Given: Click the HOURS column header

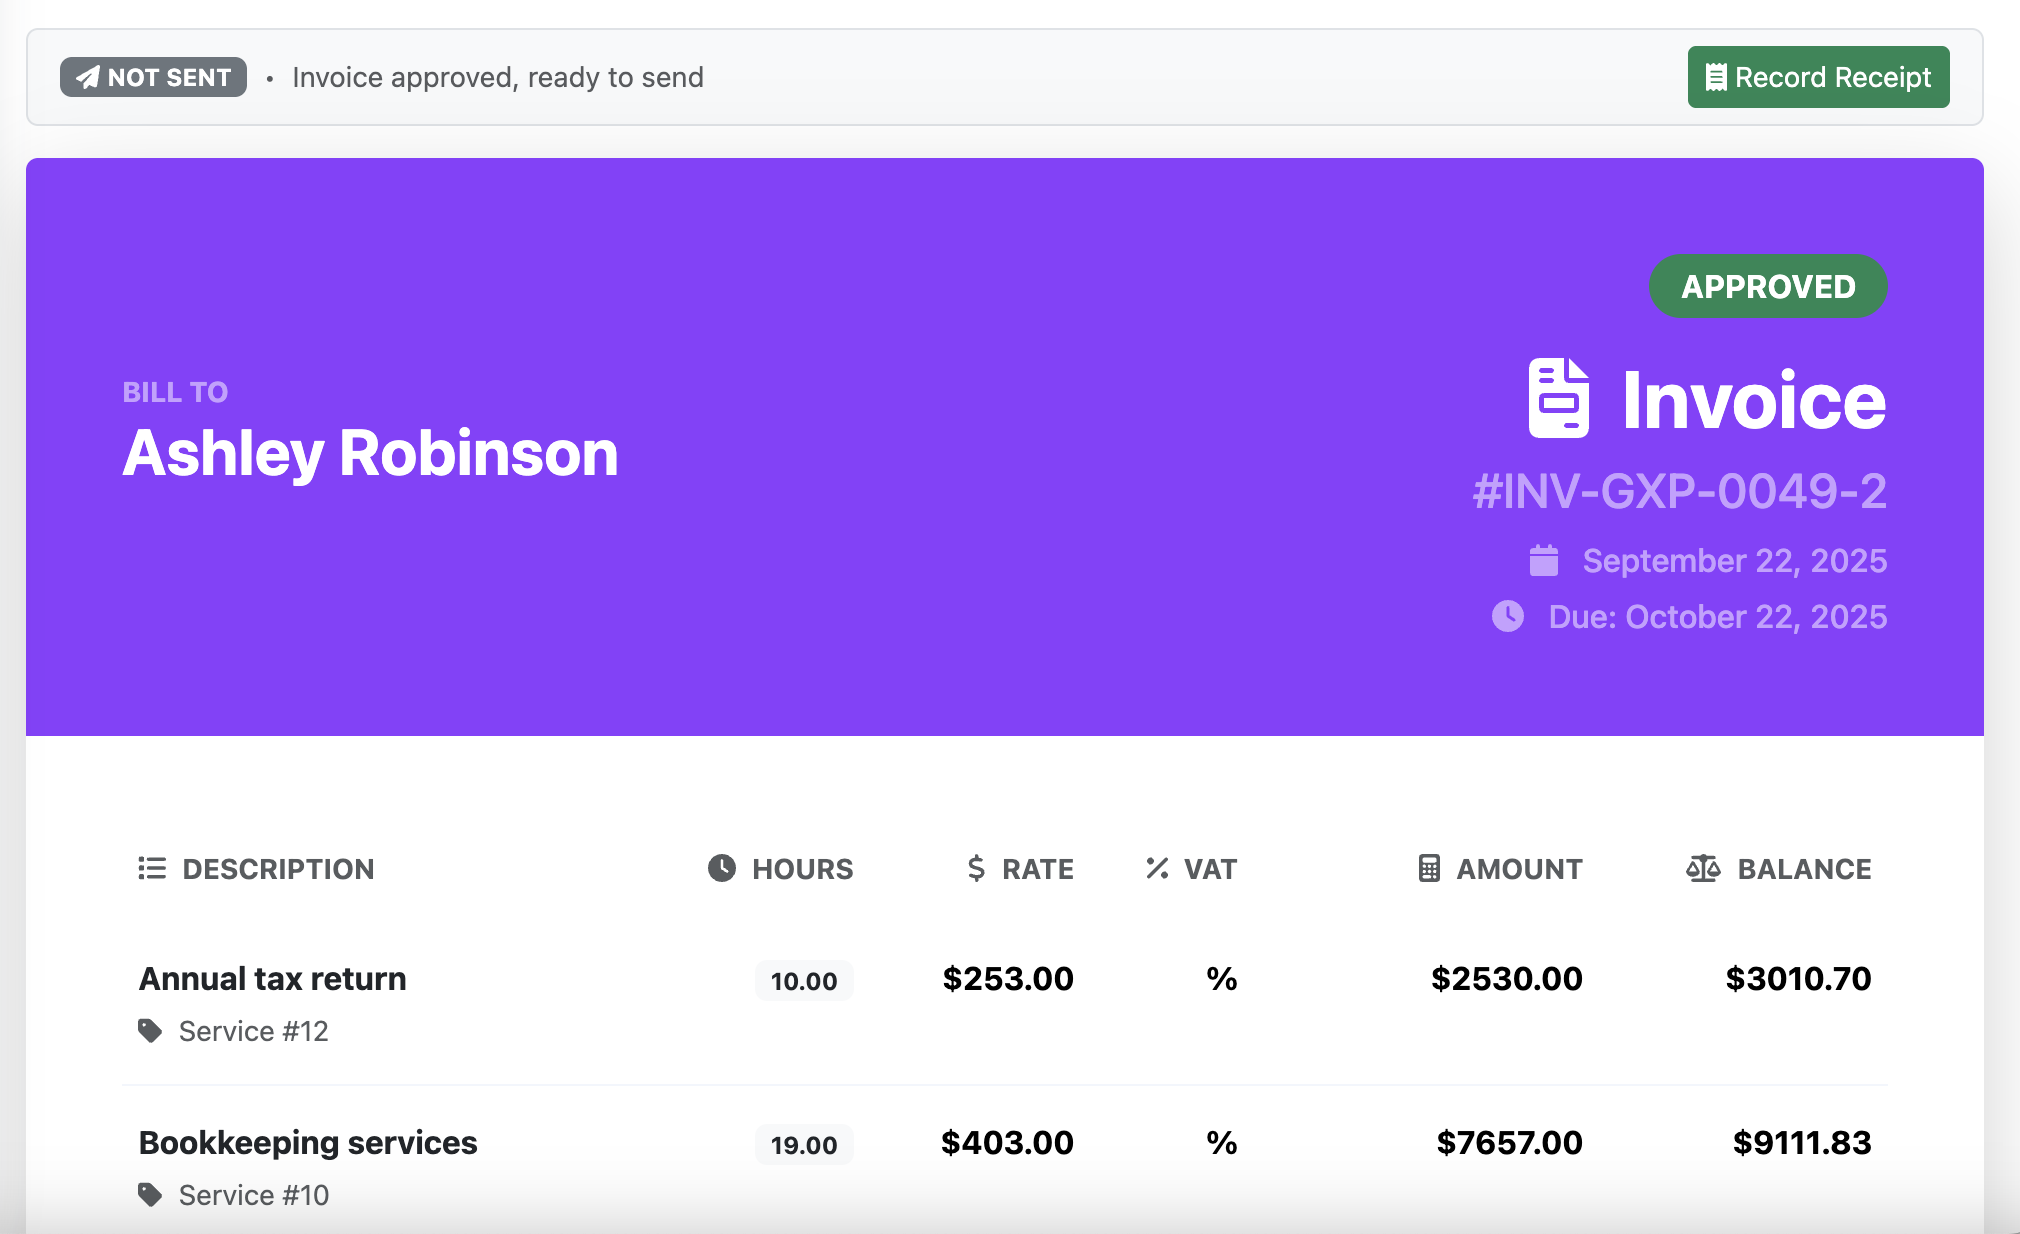Looking at the screenshot, I should tap(803, 868).
